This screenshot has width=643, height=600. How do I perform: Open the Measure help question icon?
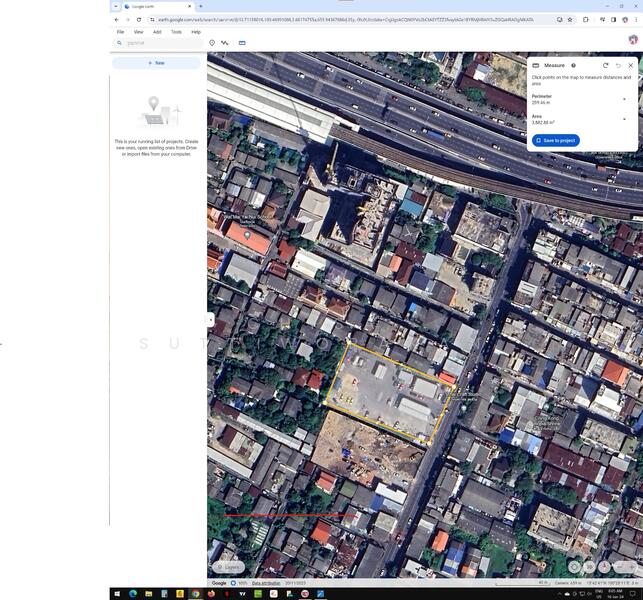coord(573,65)
